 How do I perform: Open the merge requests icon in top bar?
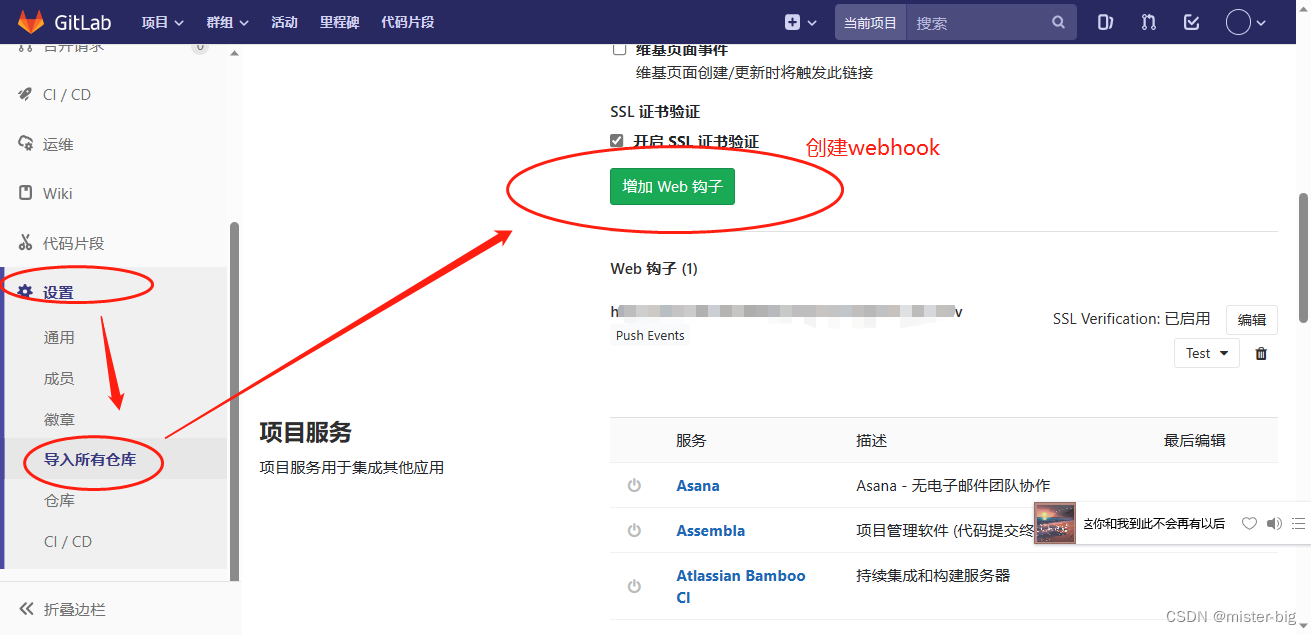coord(1147,21)
